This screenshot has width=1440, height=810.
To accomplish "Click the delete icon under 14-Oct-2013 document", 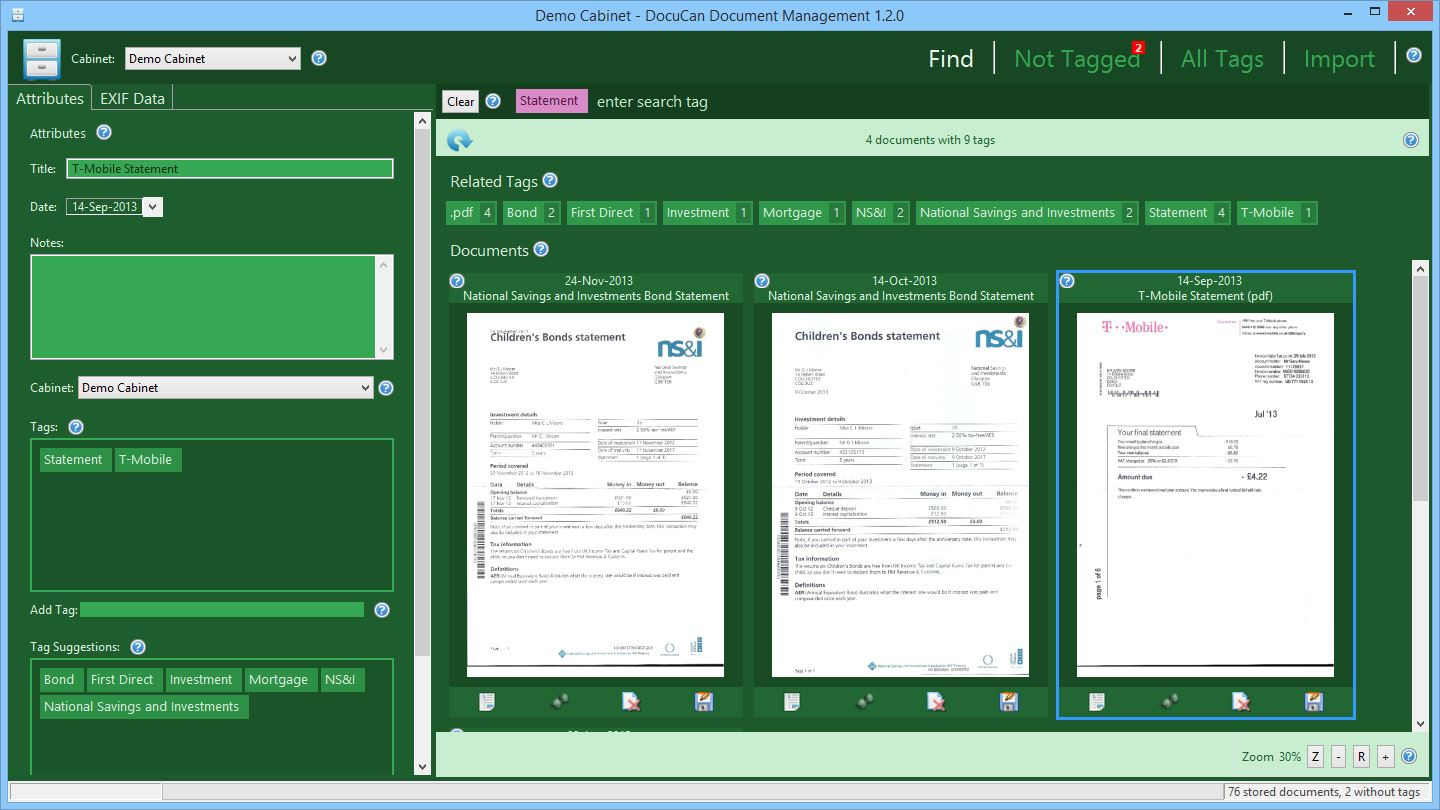I will (x=936, y=702).
